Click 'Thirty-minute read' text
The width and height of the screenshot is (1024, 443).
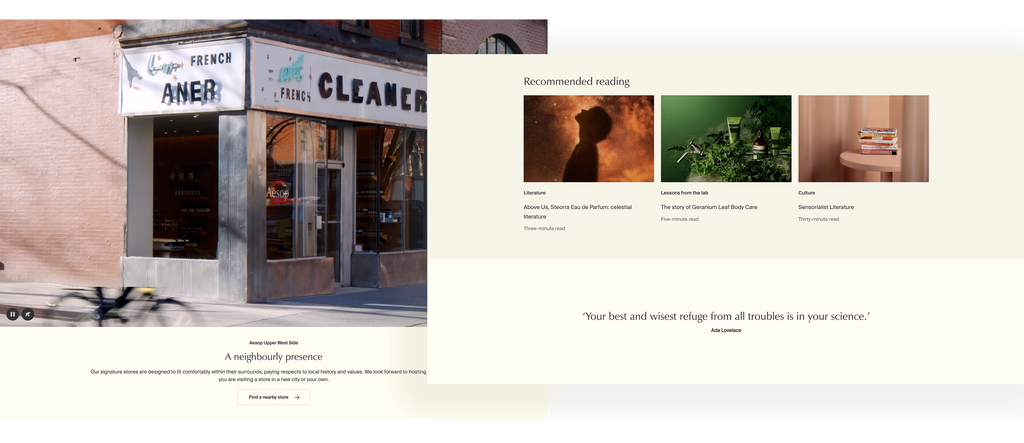coord(818,220)
